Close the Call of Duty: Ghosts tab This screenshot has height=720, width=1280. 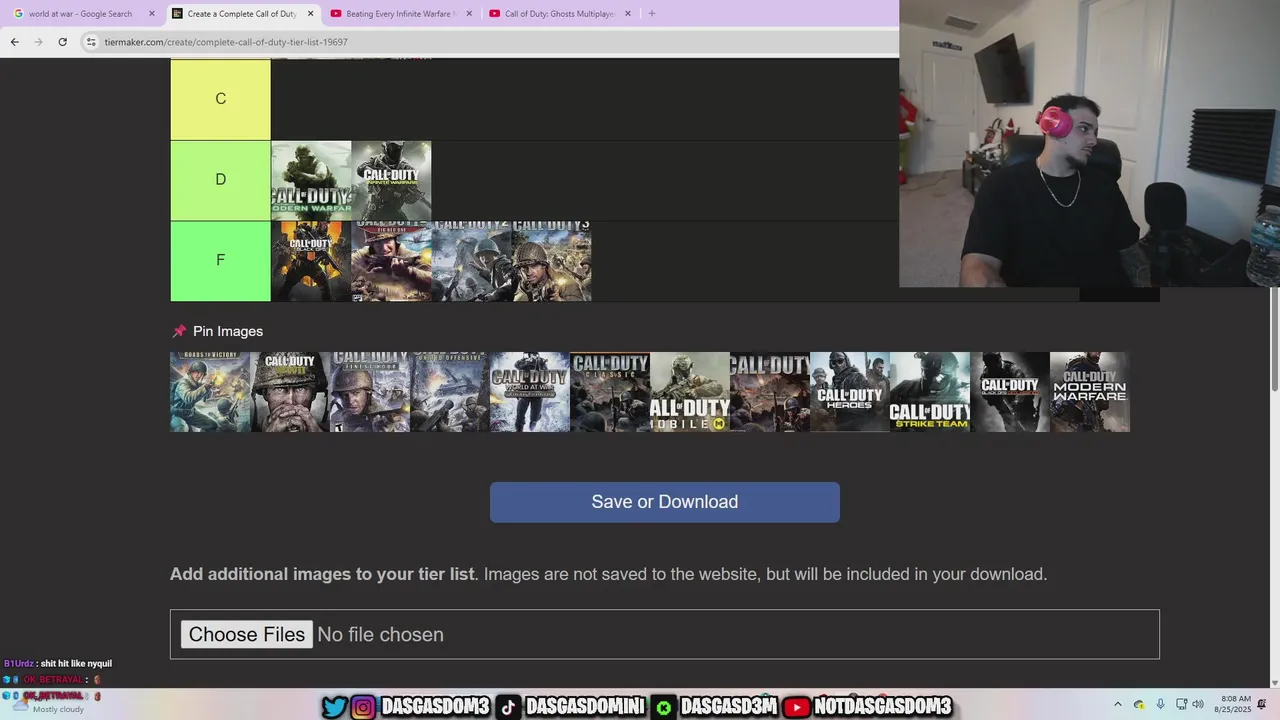click(628, 14)
